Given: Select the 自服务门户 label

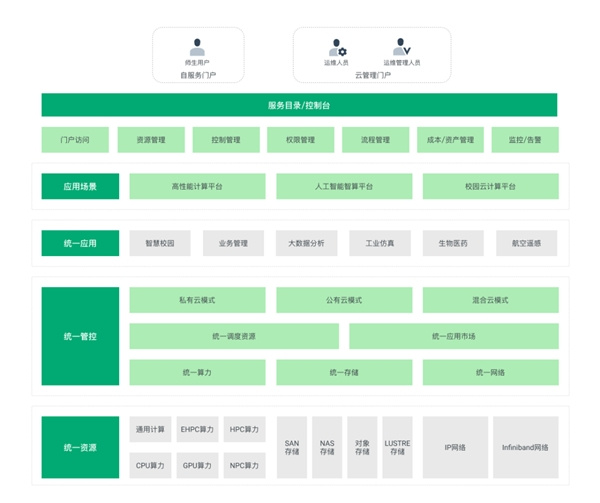Looking at the screenshot, I should coord(198,75).
